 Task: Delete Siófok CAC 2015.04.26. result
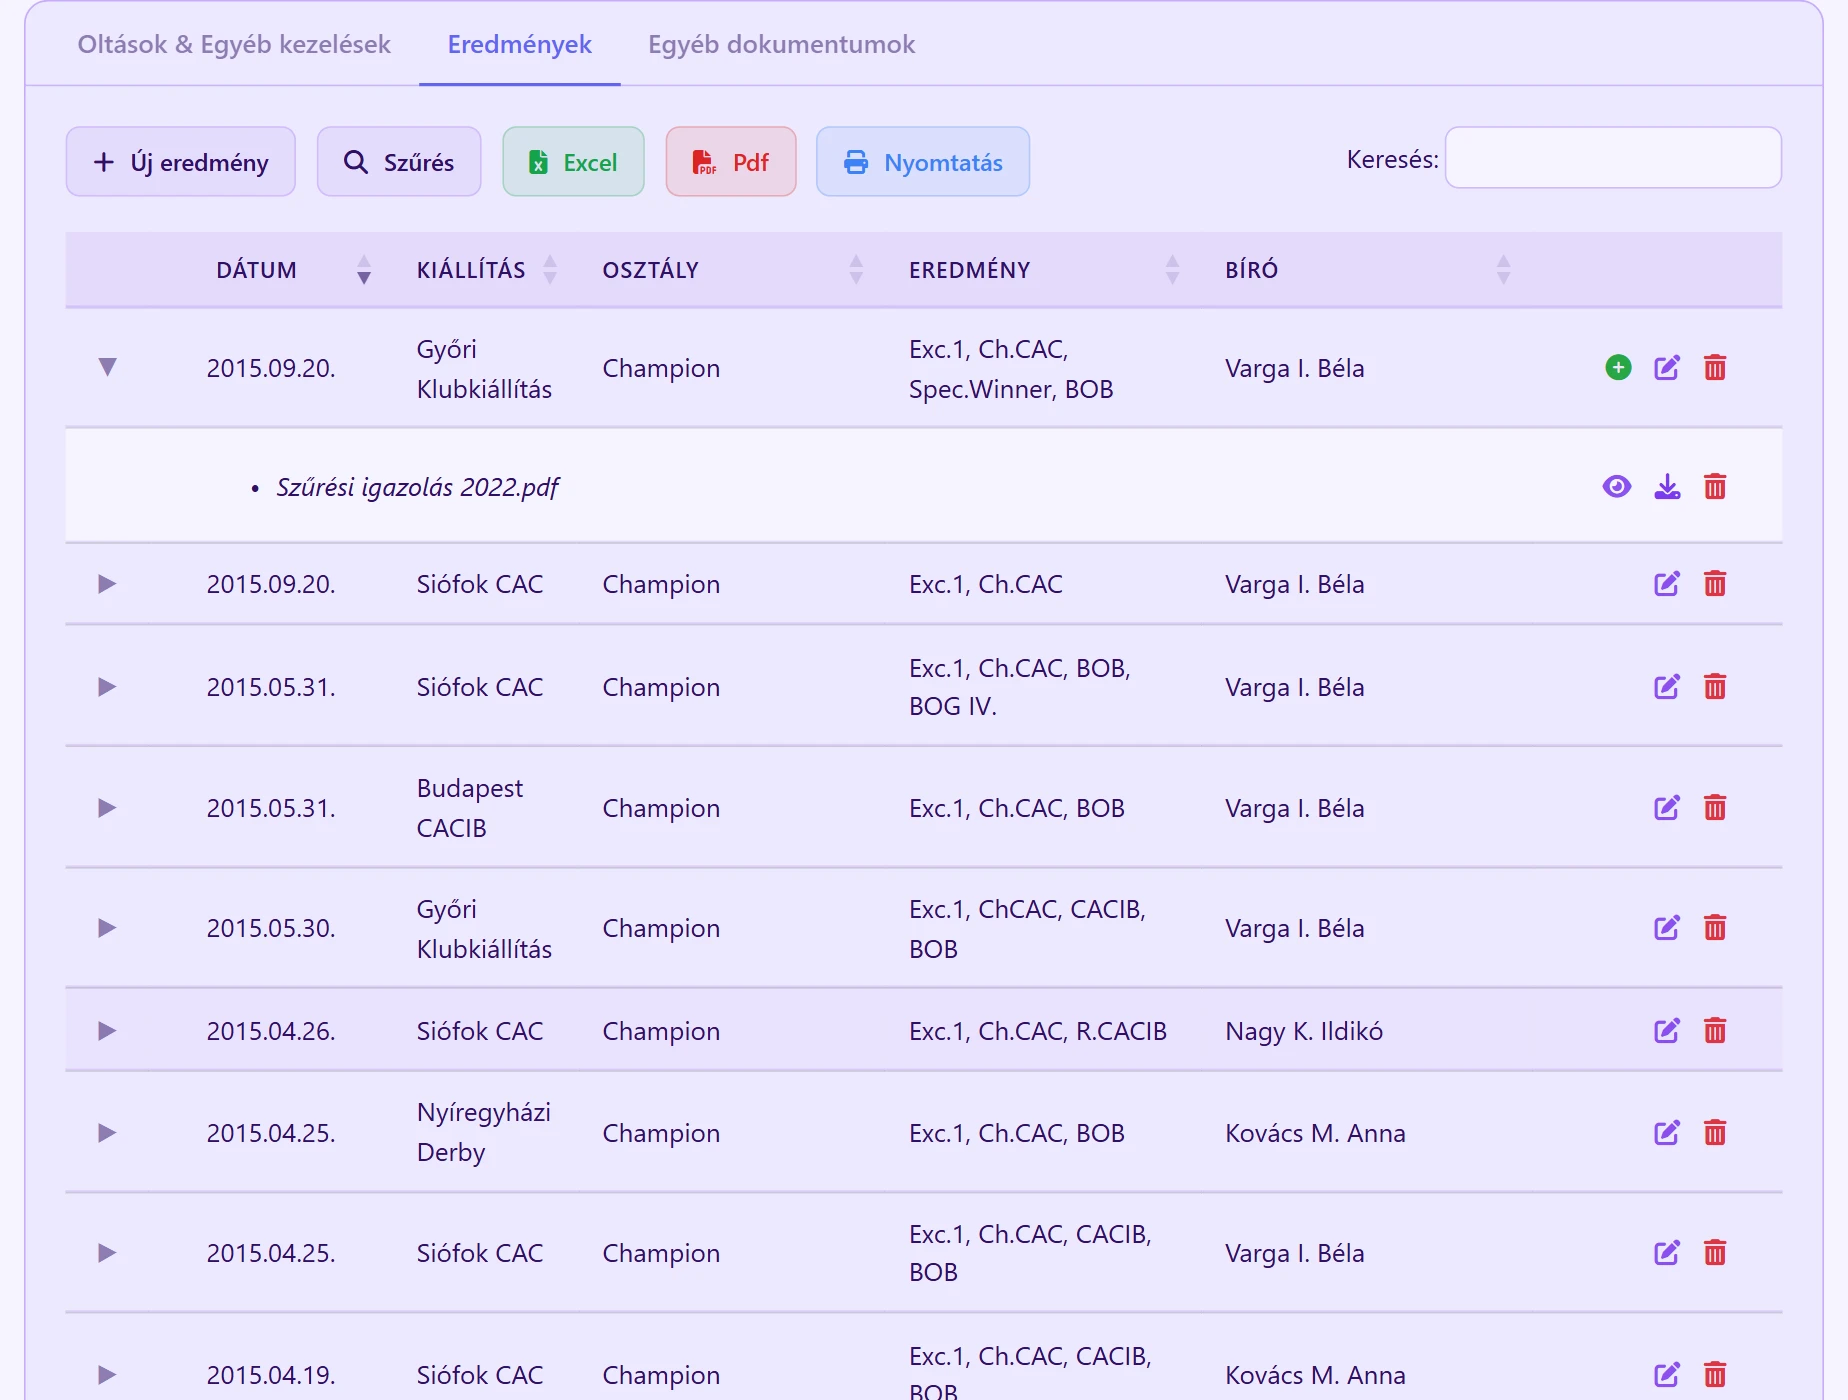point(1715,1031)
